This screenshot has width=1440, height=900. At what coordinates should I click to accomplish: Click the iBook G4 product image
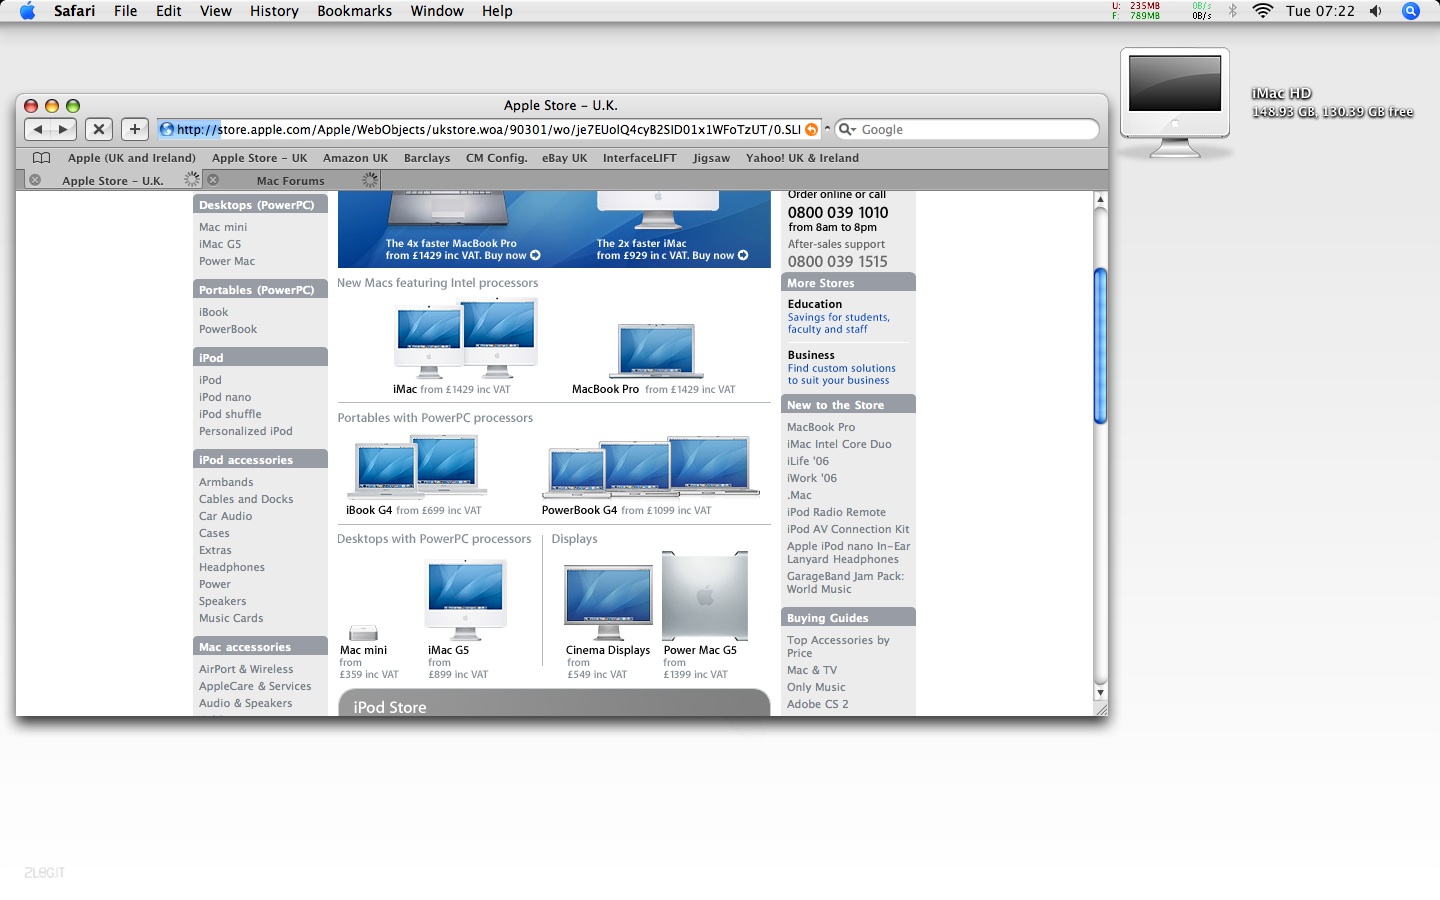pyautogui.click(x=417, y=467)
